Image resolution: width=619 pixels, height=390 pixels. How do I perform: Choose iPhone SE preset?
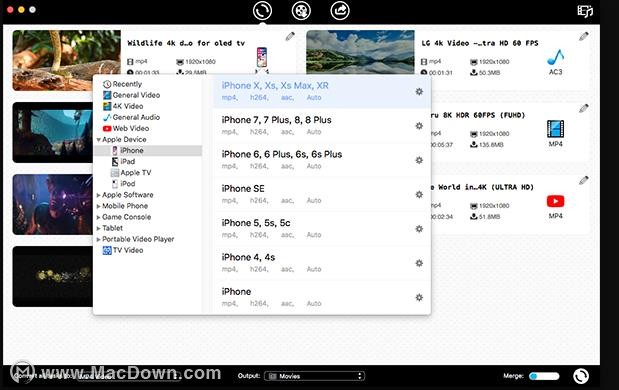coord(322,194)
